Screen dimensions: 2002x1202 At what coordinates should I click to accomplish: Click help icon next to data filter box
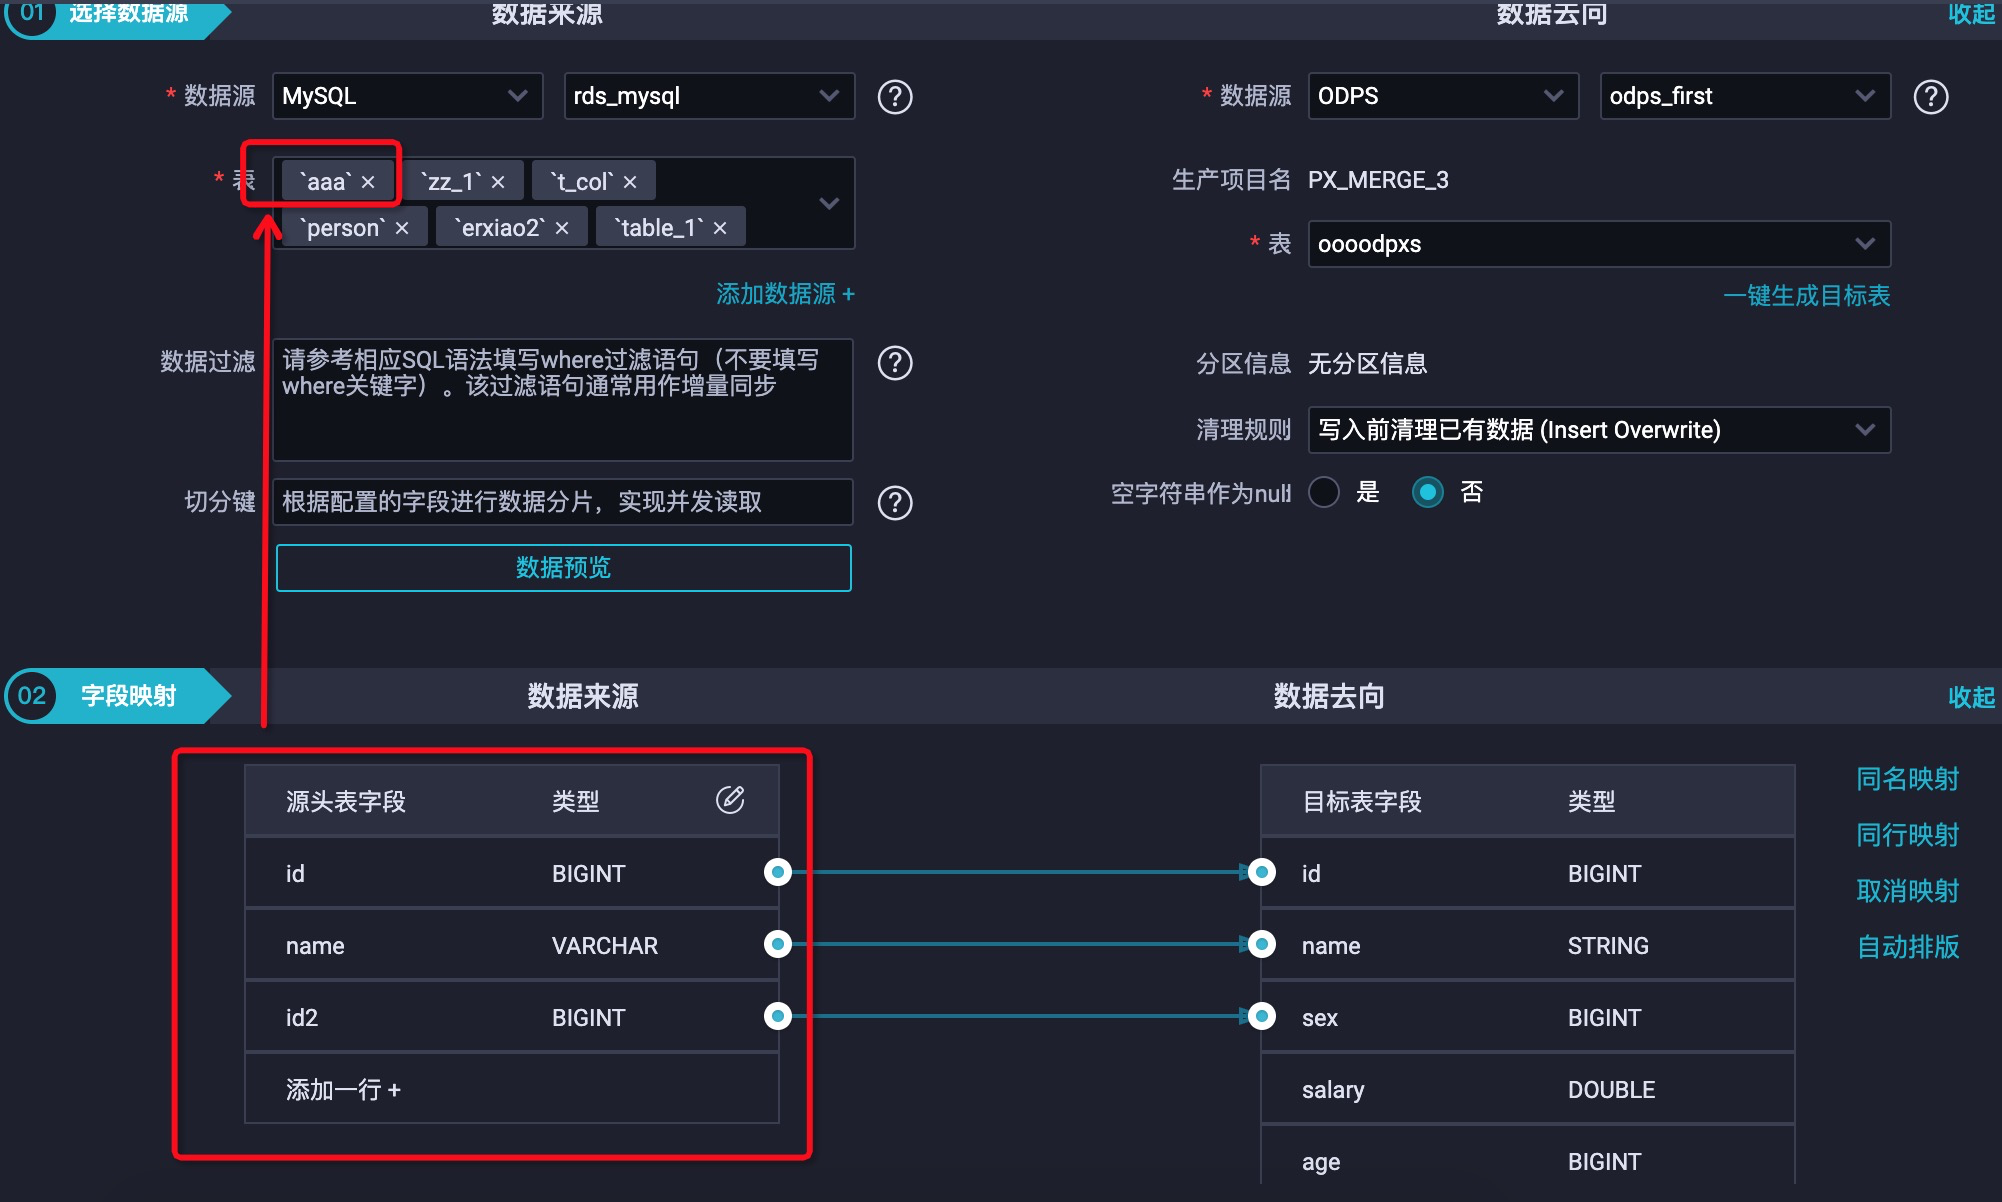tap(894, 363)
